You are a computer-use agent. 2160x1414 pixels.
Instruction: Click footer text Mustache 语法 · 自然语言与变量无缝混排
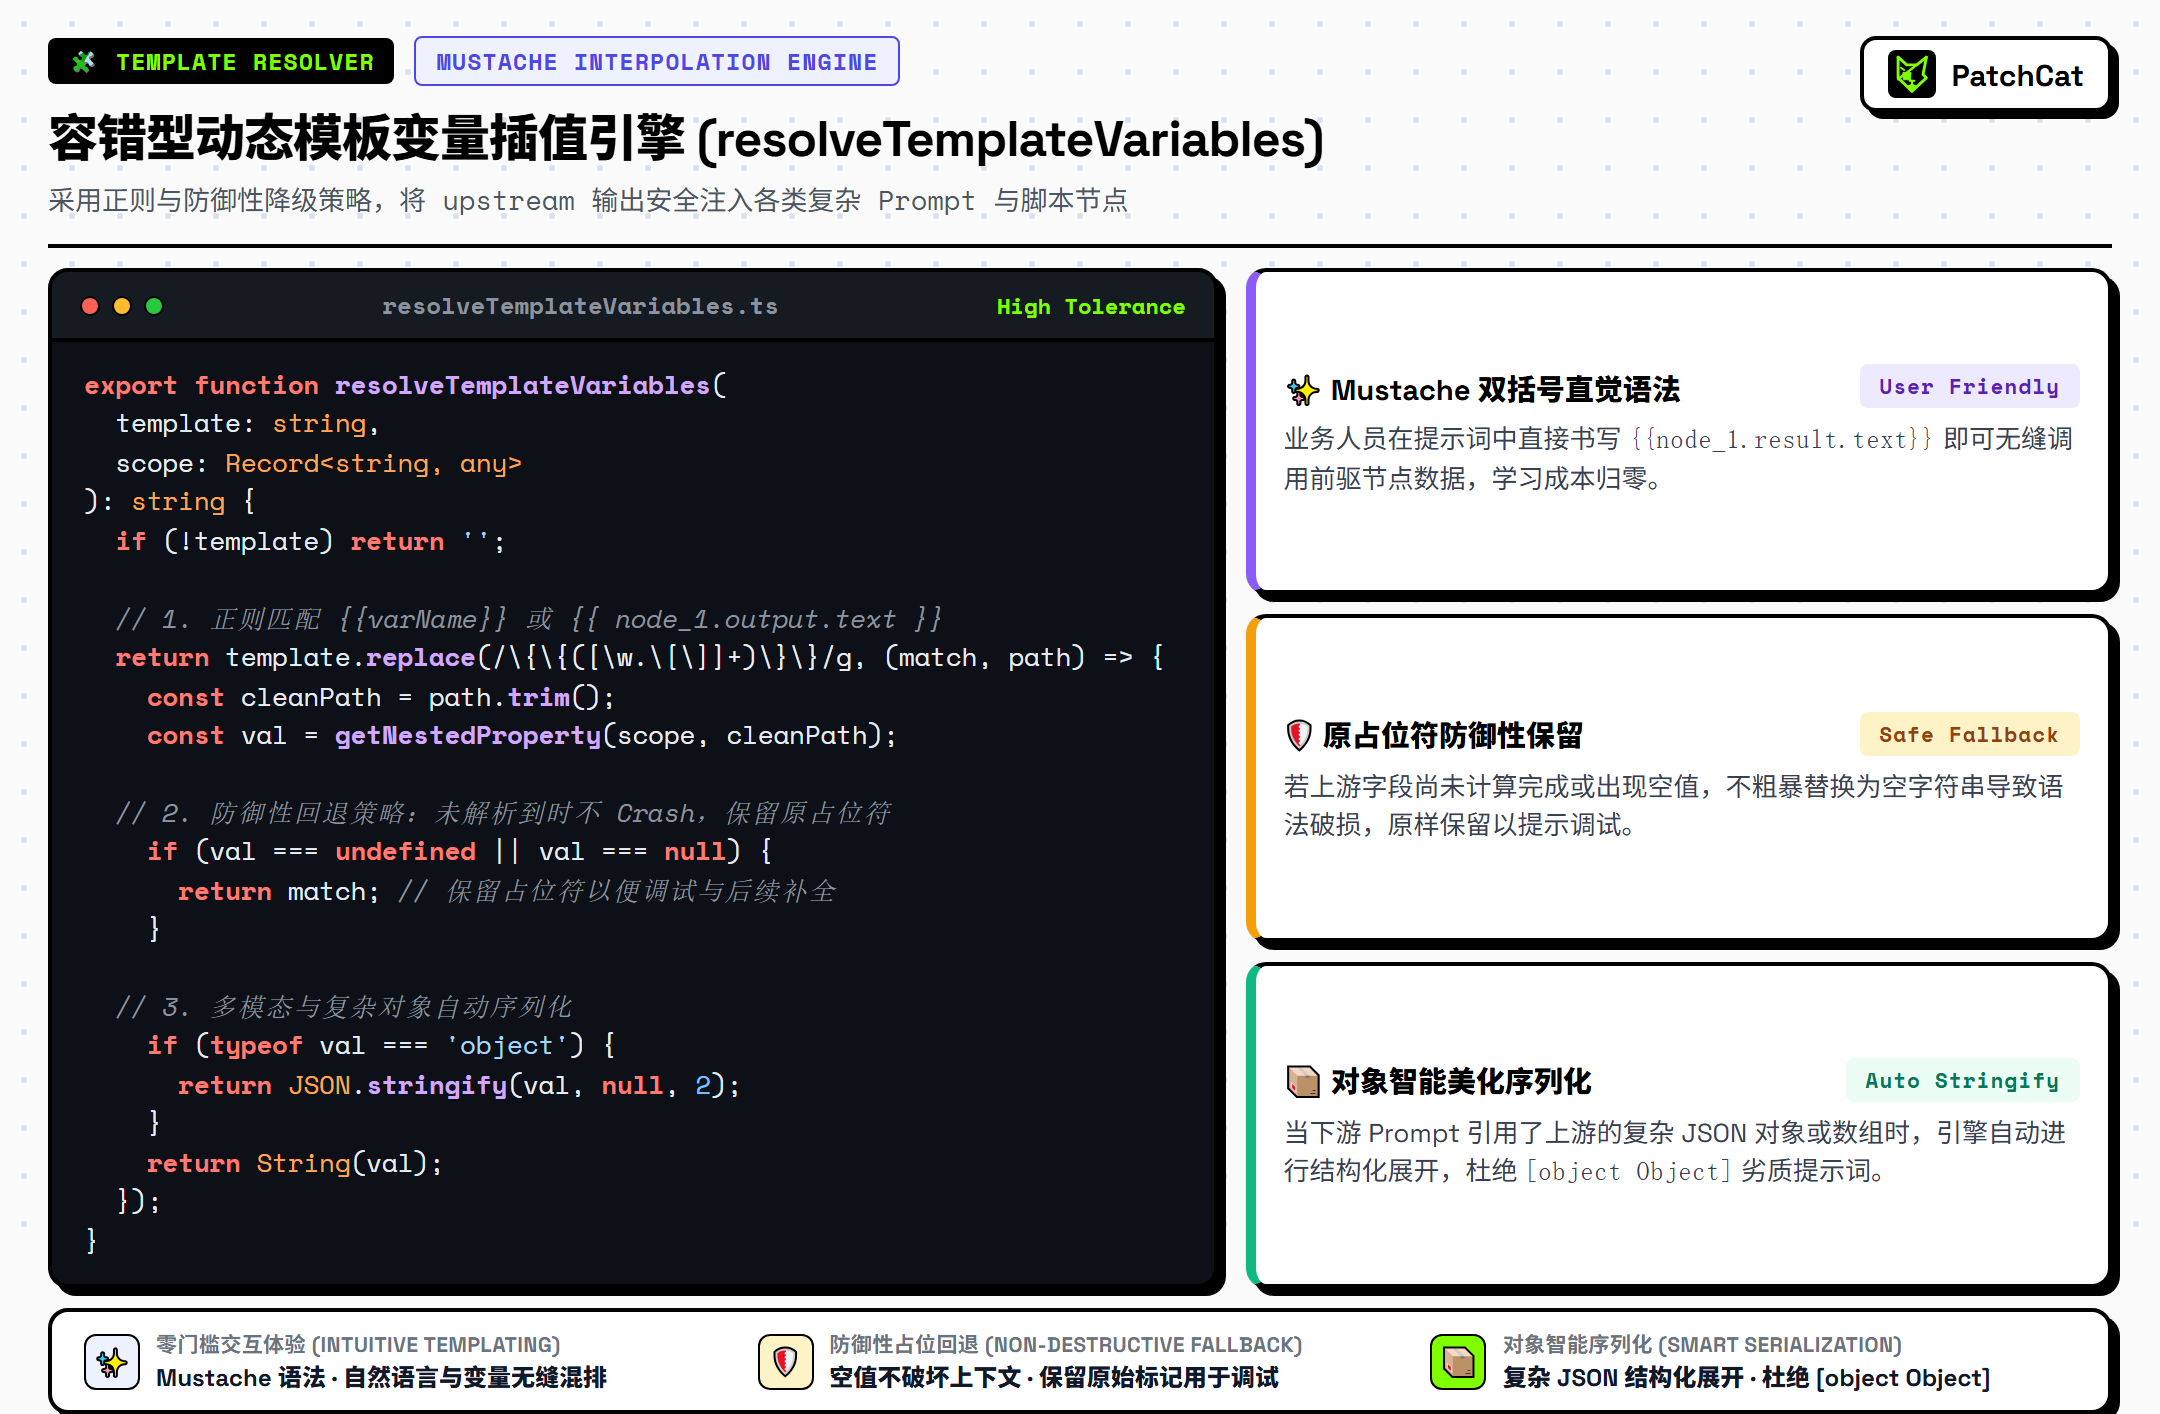coord(382,1378)
